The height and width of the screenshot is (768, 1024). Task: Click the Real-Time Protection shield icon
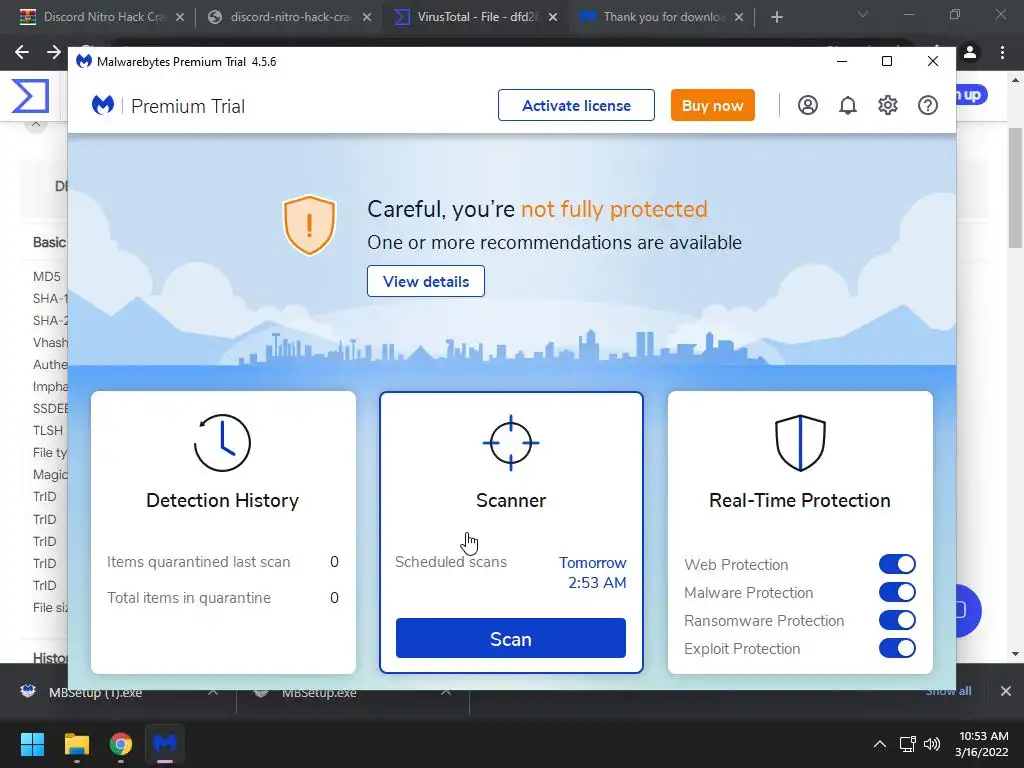800,443
